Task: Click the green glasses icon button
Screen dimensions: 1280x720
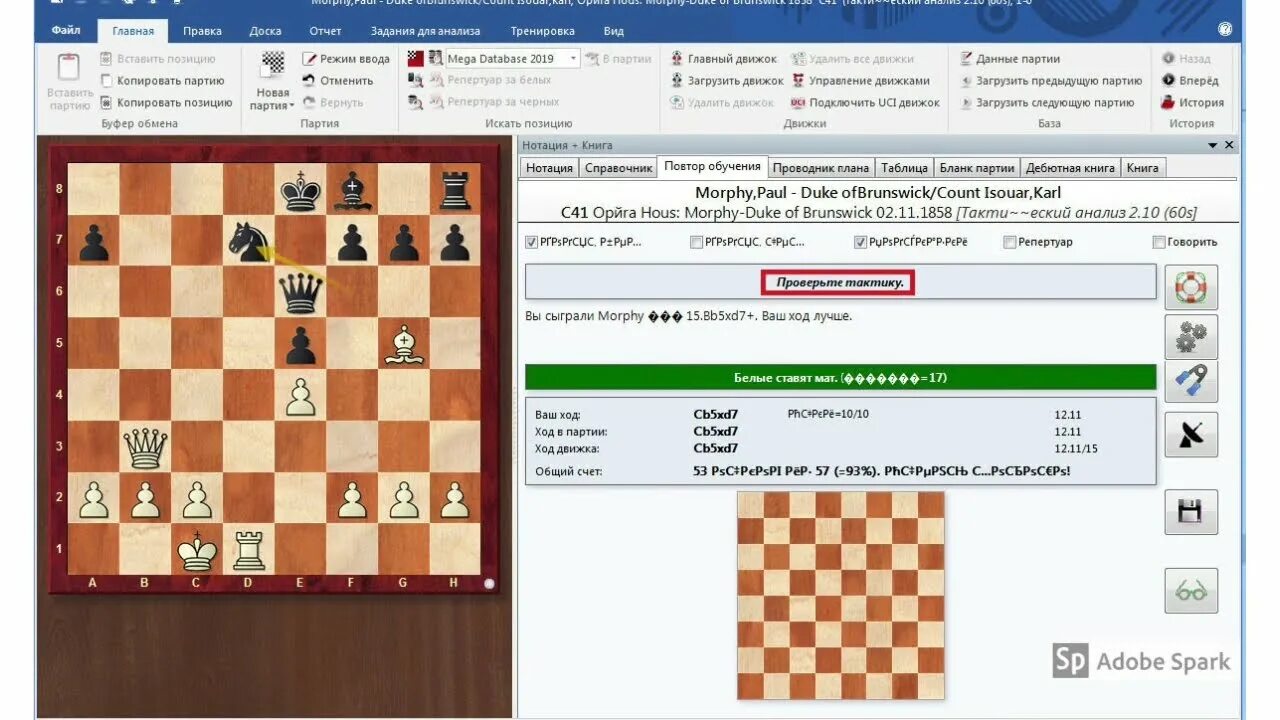Action: (x=1191, y=591)
